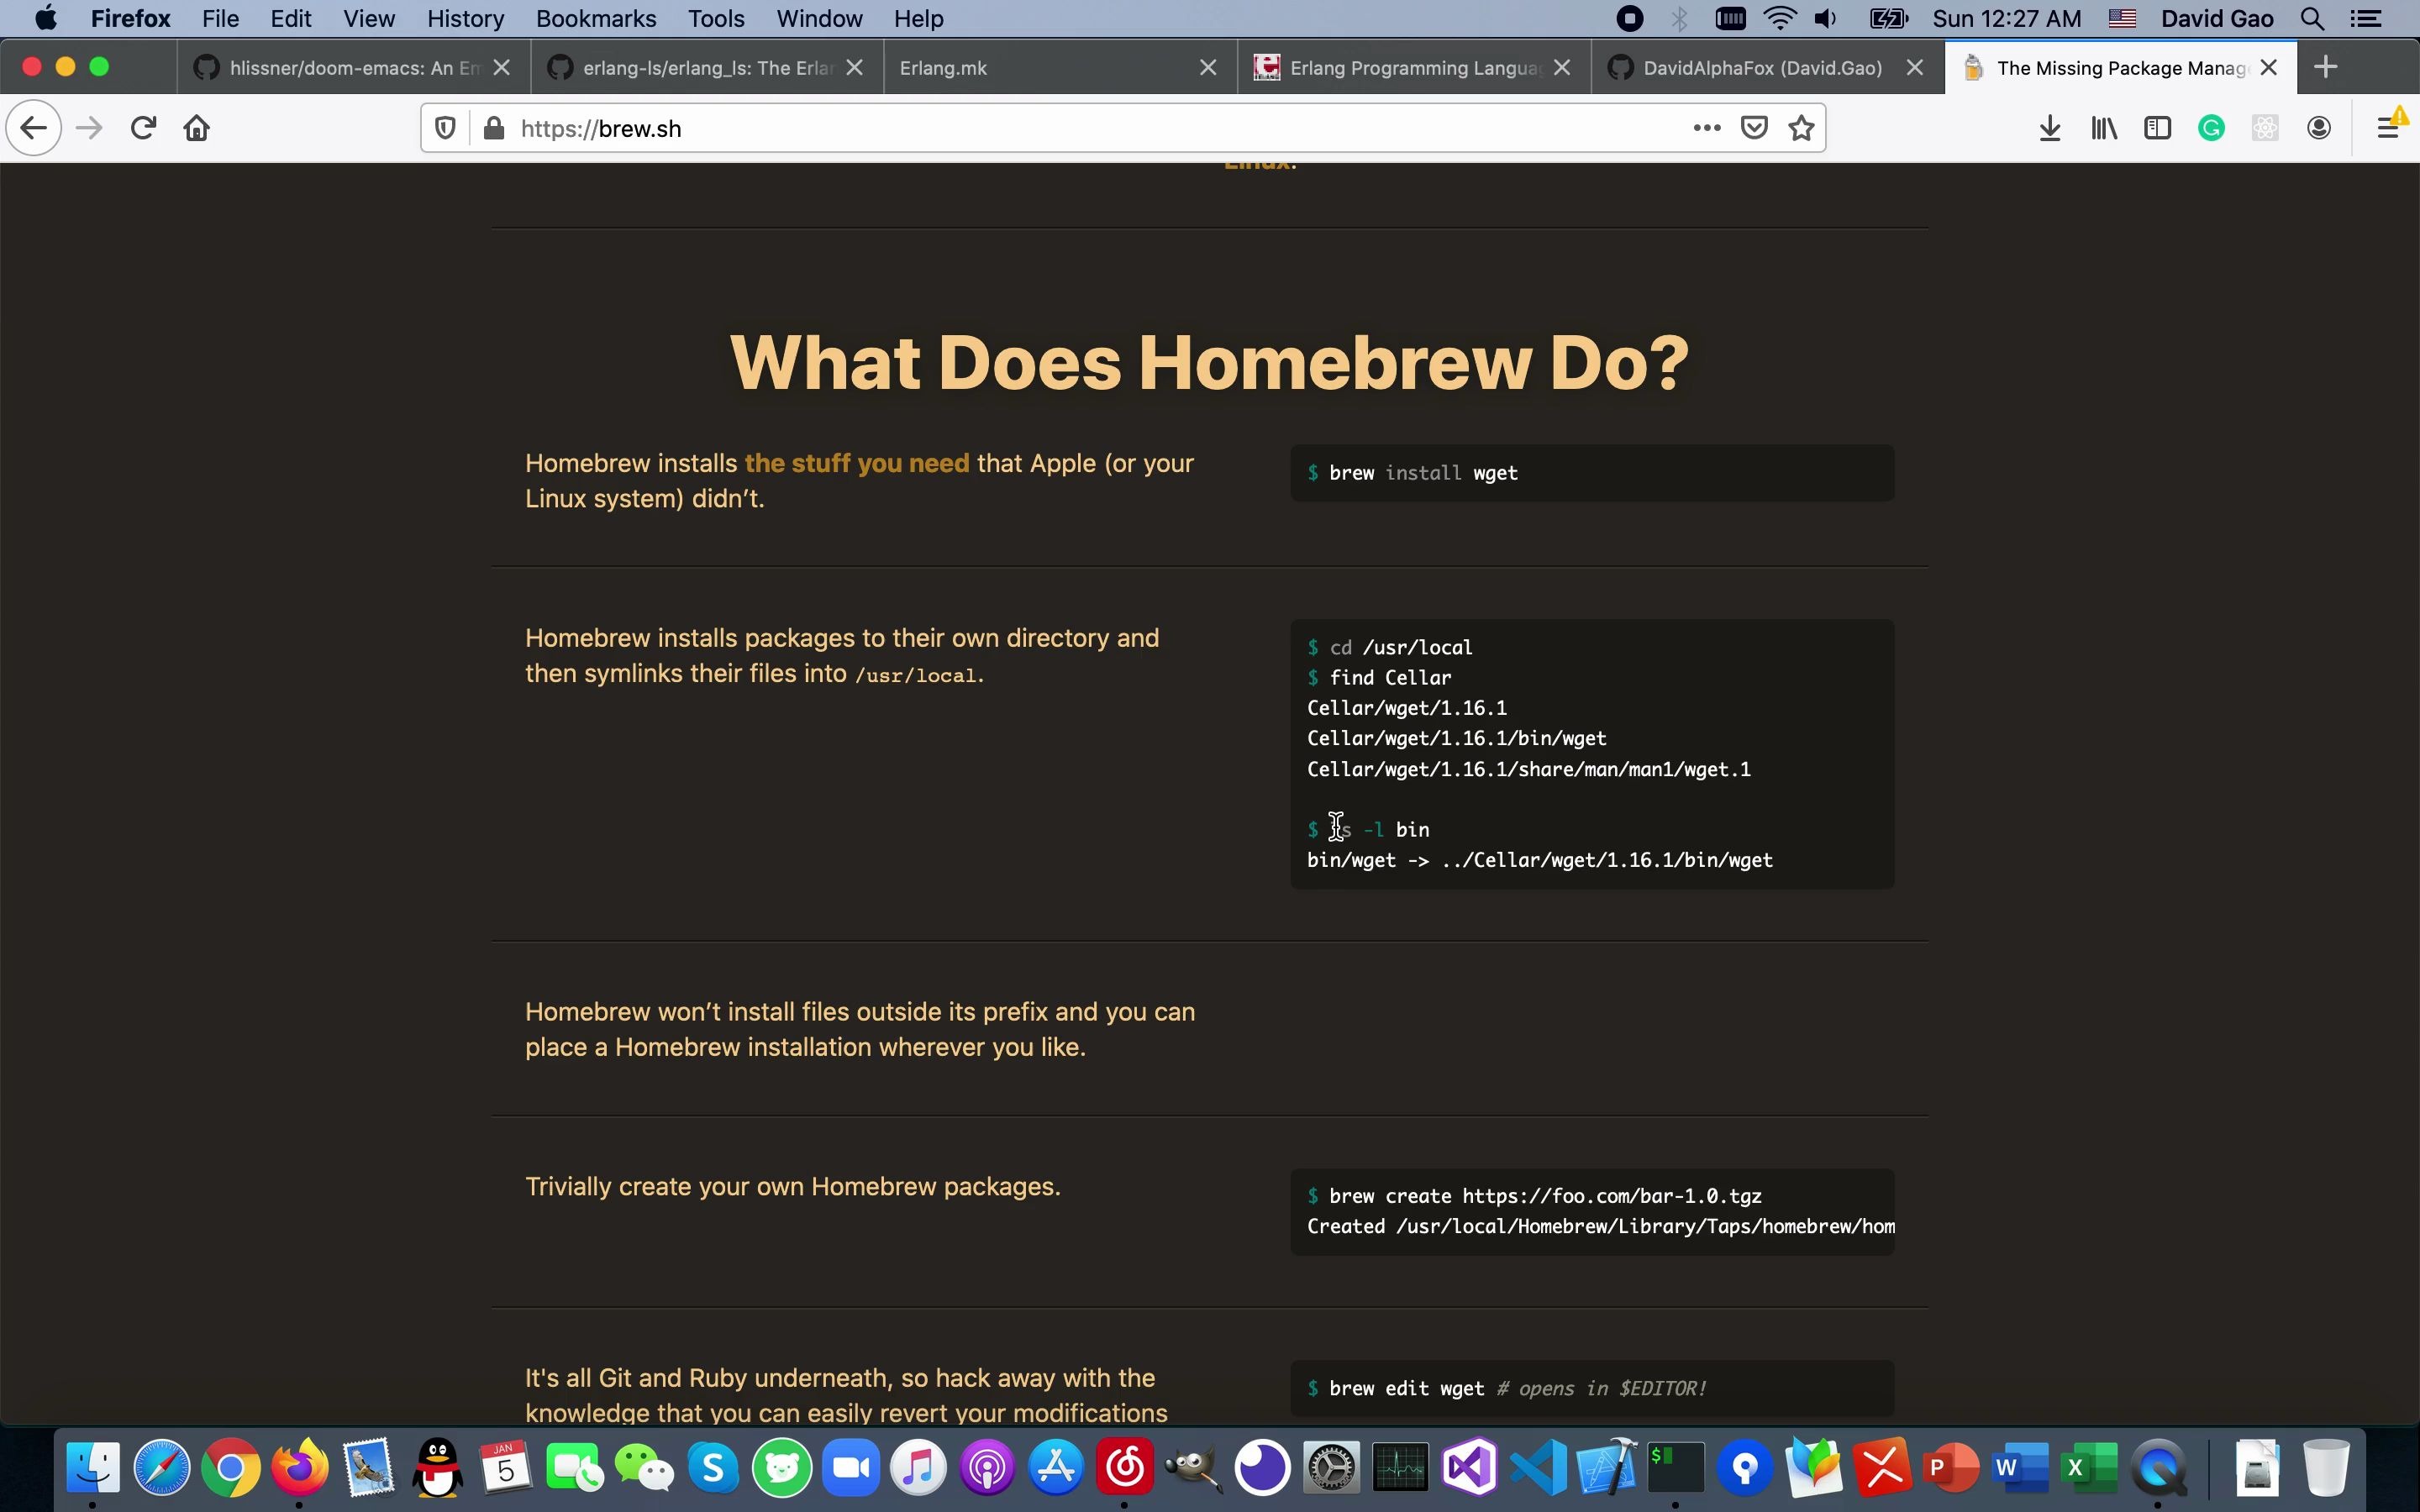Launch Microsoft Word from the Dock
The height and width of the screenshot is (1512, 2420).
click(2020, 1467)
